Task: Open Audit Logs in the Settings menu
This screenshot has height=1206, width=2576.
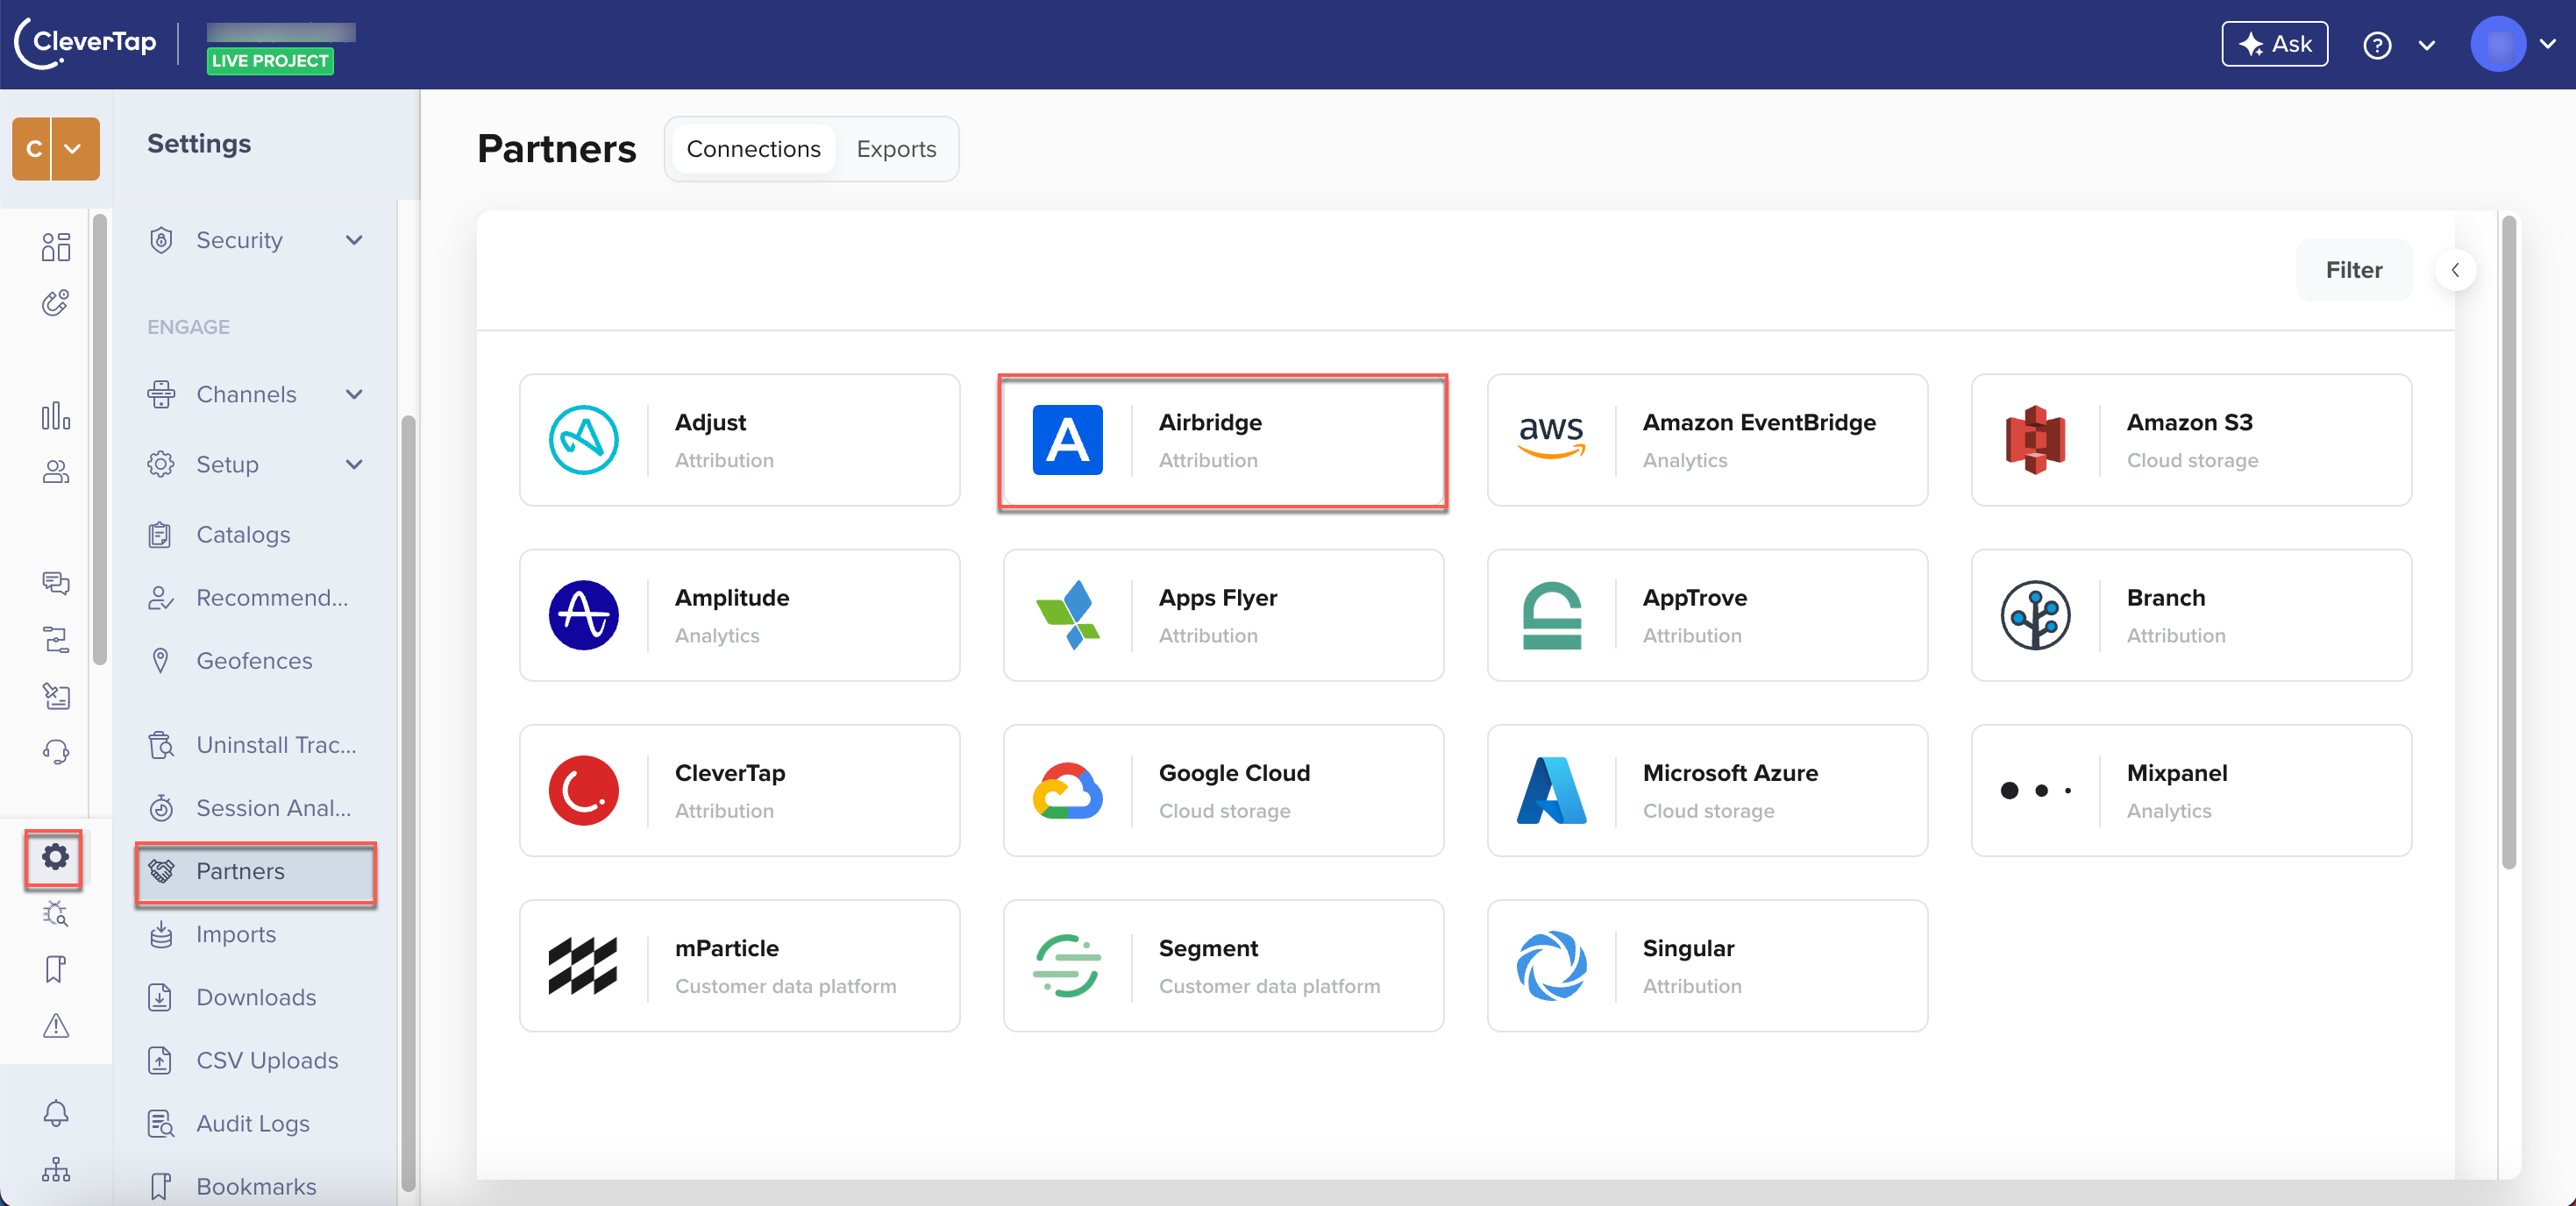Action: tap(255, 1123)
